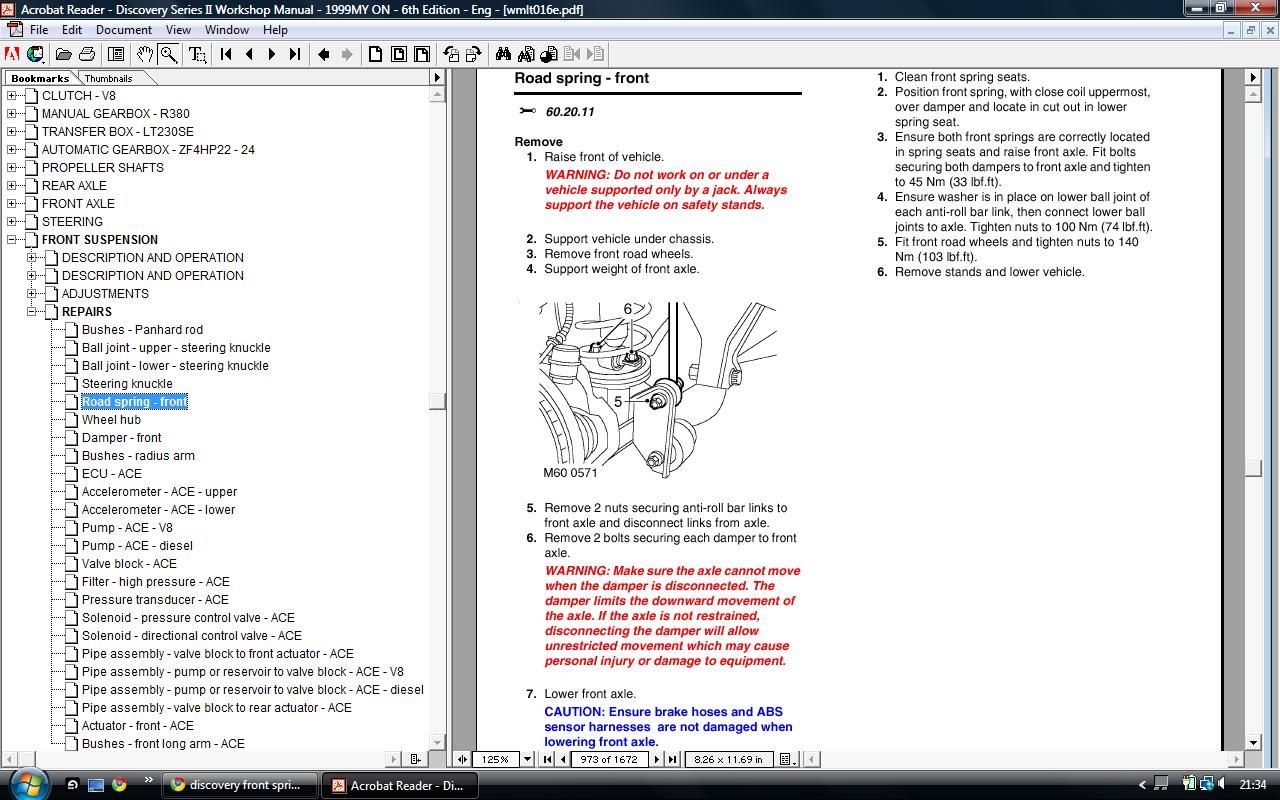Open the Edit menu
The height and width of the screenshot is (800, 1280).
72,30
